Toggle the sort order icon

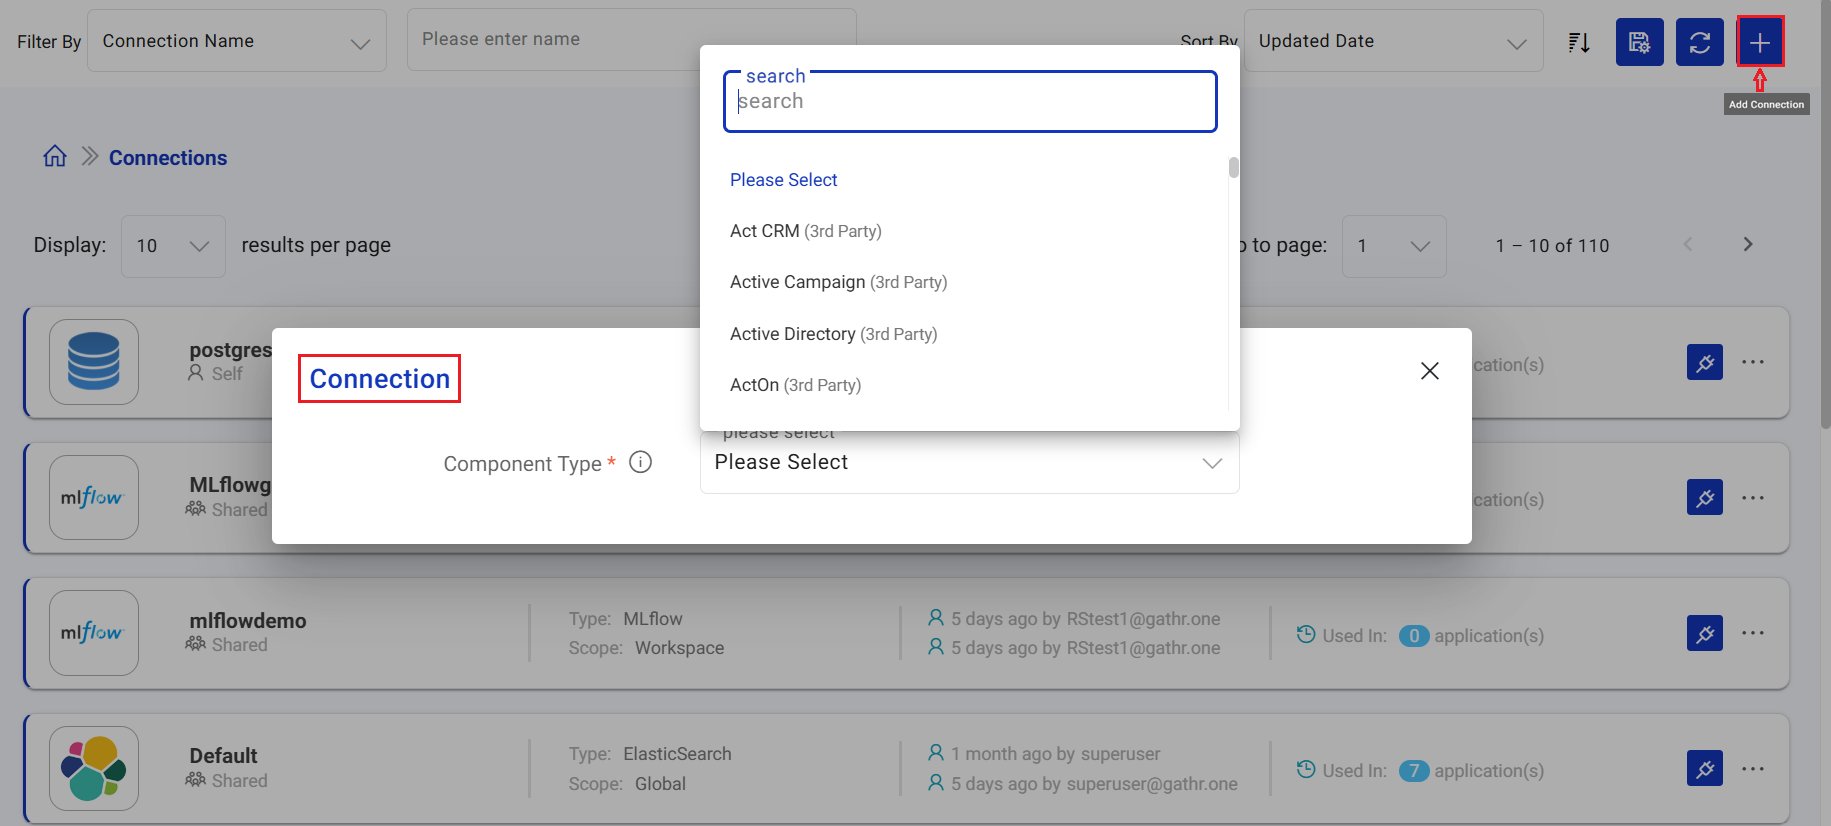point(1579,42)
